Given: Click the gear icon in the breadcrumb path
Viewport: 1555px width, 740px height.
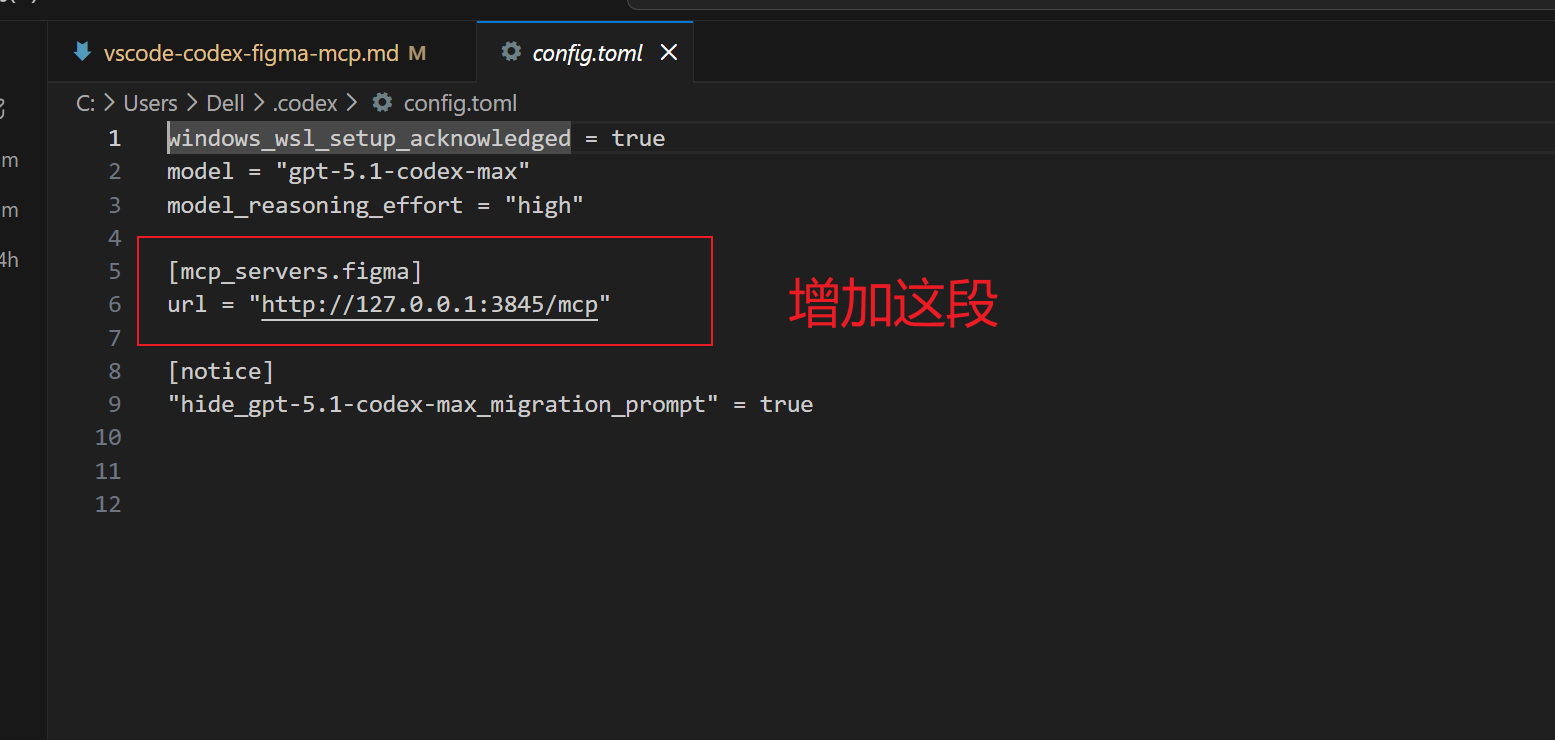Looking at the screenshot, I should pos(382,103).
